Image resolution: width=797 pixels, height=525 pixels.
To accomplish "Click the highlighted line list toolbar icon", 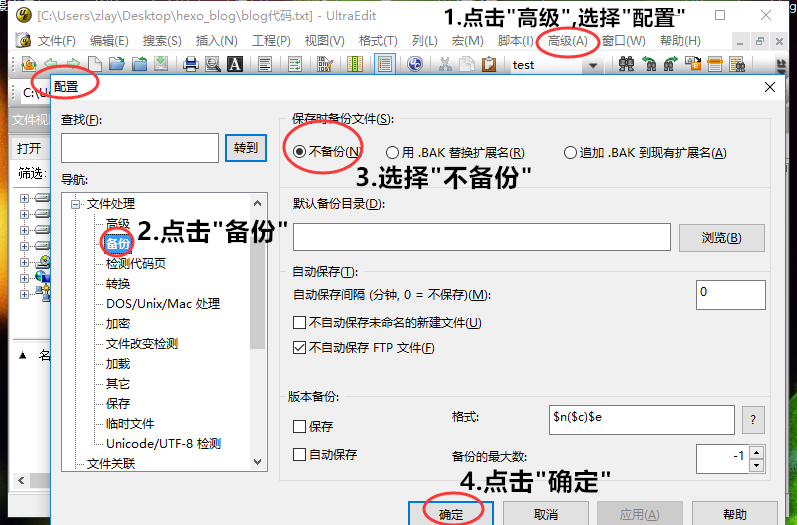I will [385, 64].
